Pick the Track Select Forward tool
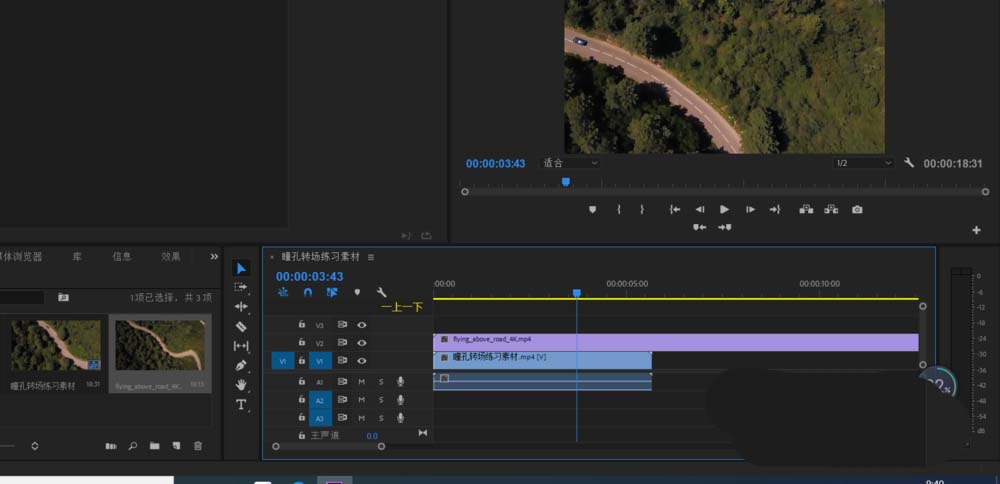This screenshot has width=1000, height=484. 241,287
